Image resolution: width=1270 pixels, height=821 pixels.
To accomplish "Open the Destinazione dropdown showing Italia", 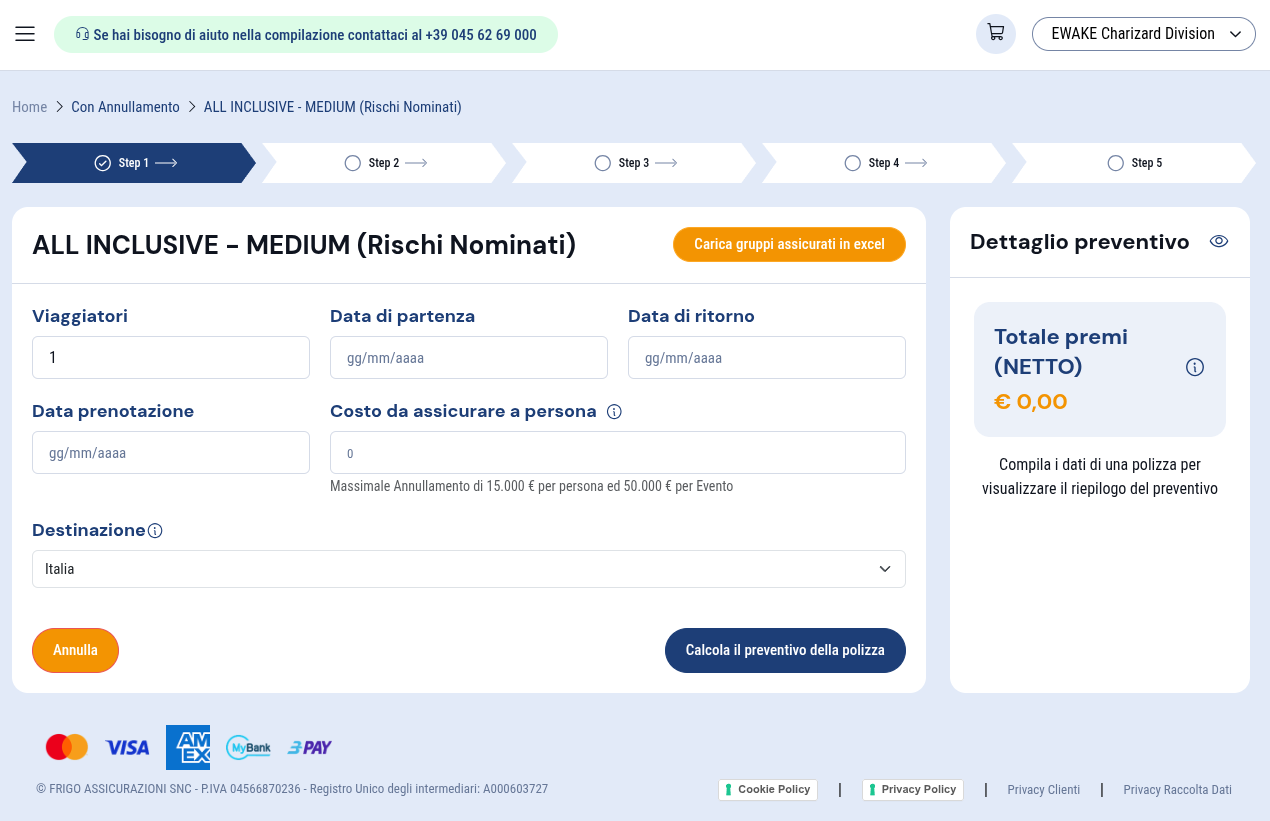I will [468, 569].
